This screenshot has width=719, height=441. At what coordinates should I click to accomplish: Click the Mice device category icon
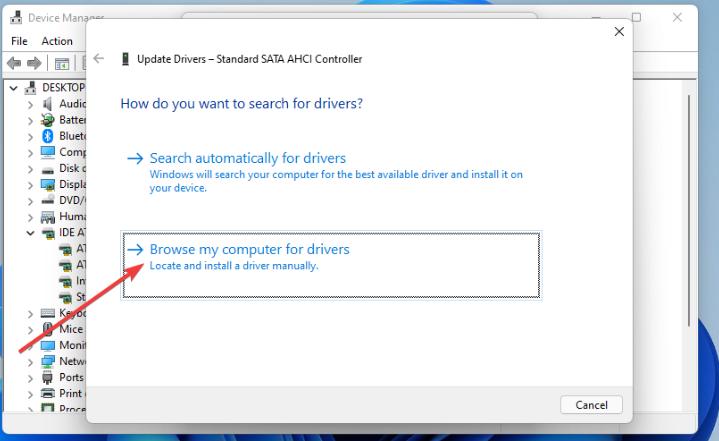click(x=48, y=329)
